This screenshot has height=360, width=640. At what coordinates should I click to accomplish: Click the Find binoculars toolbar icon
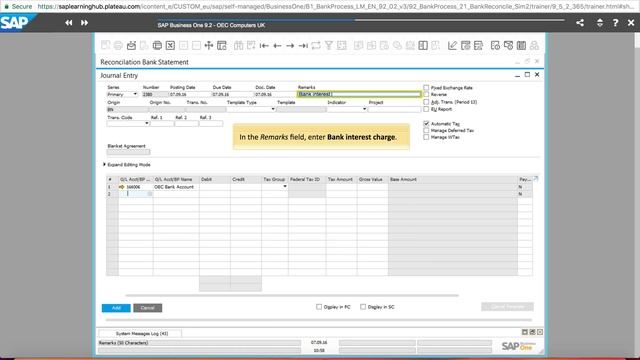point(238,45)
